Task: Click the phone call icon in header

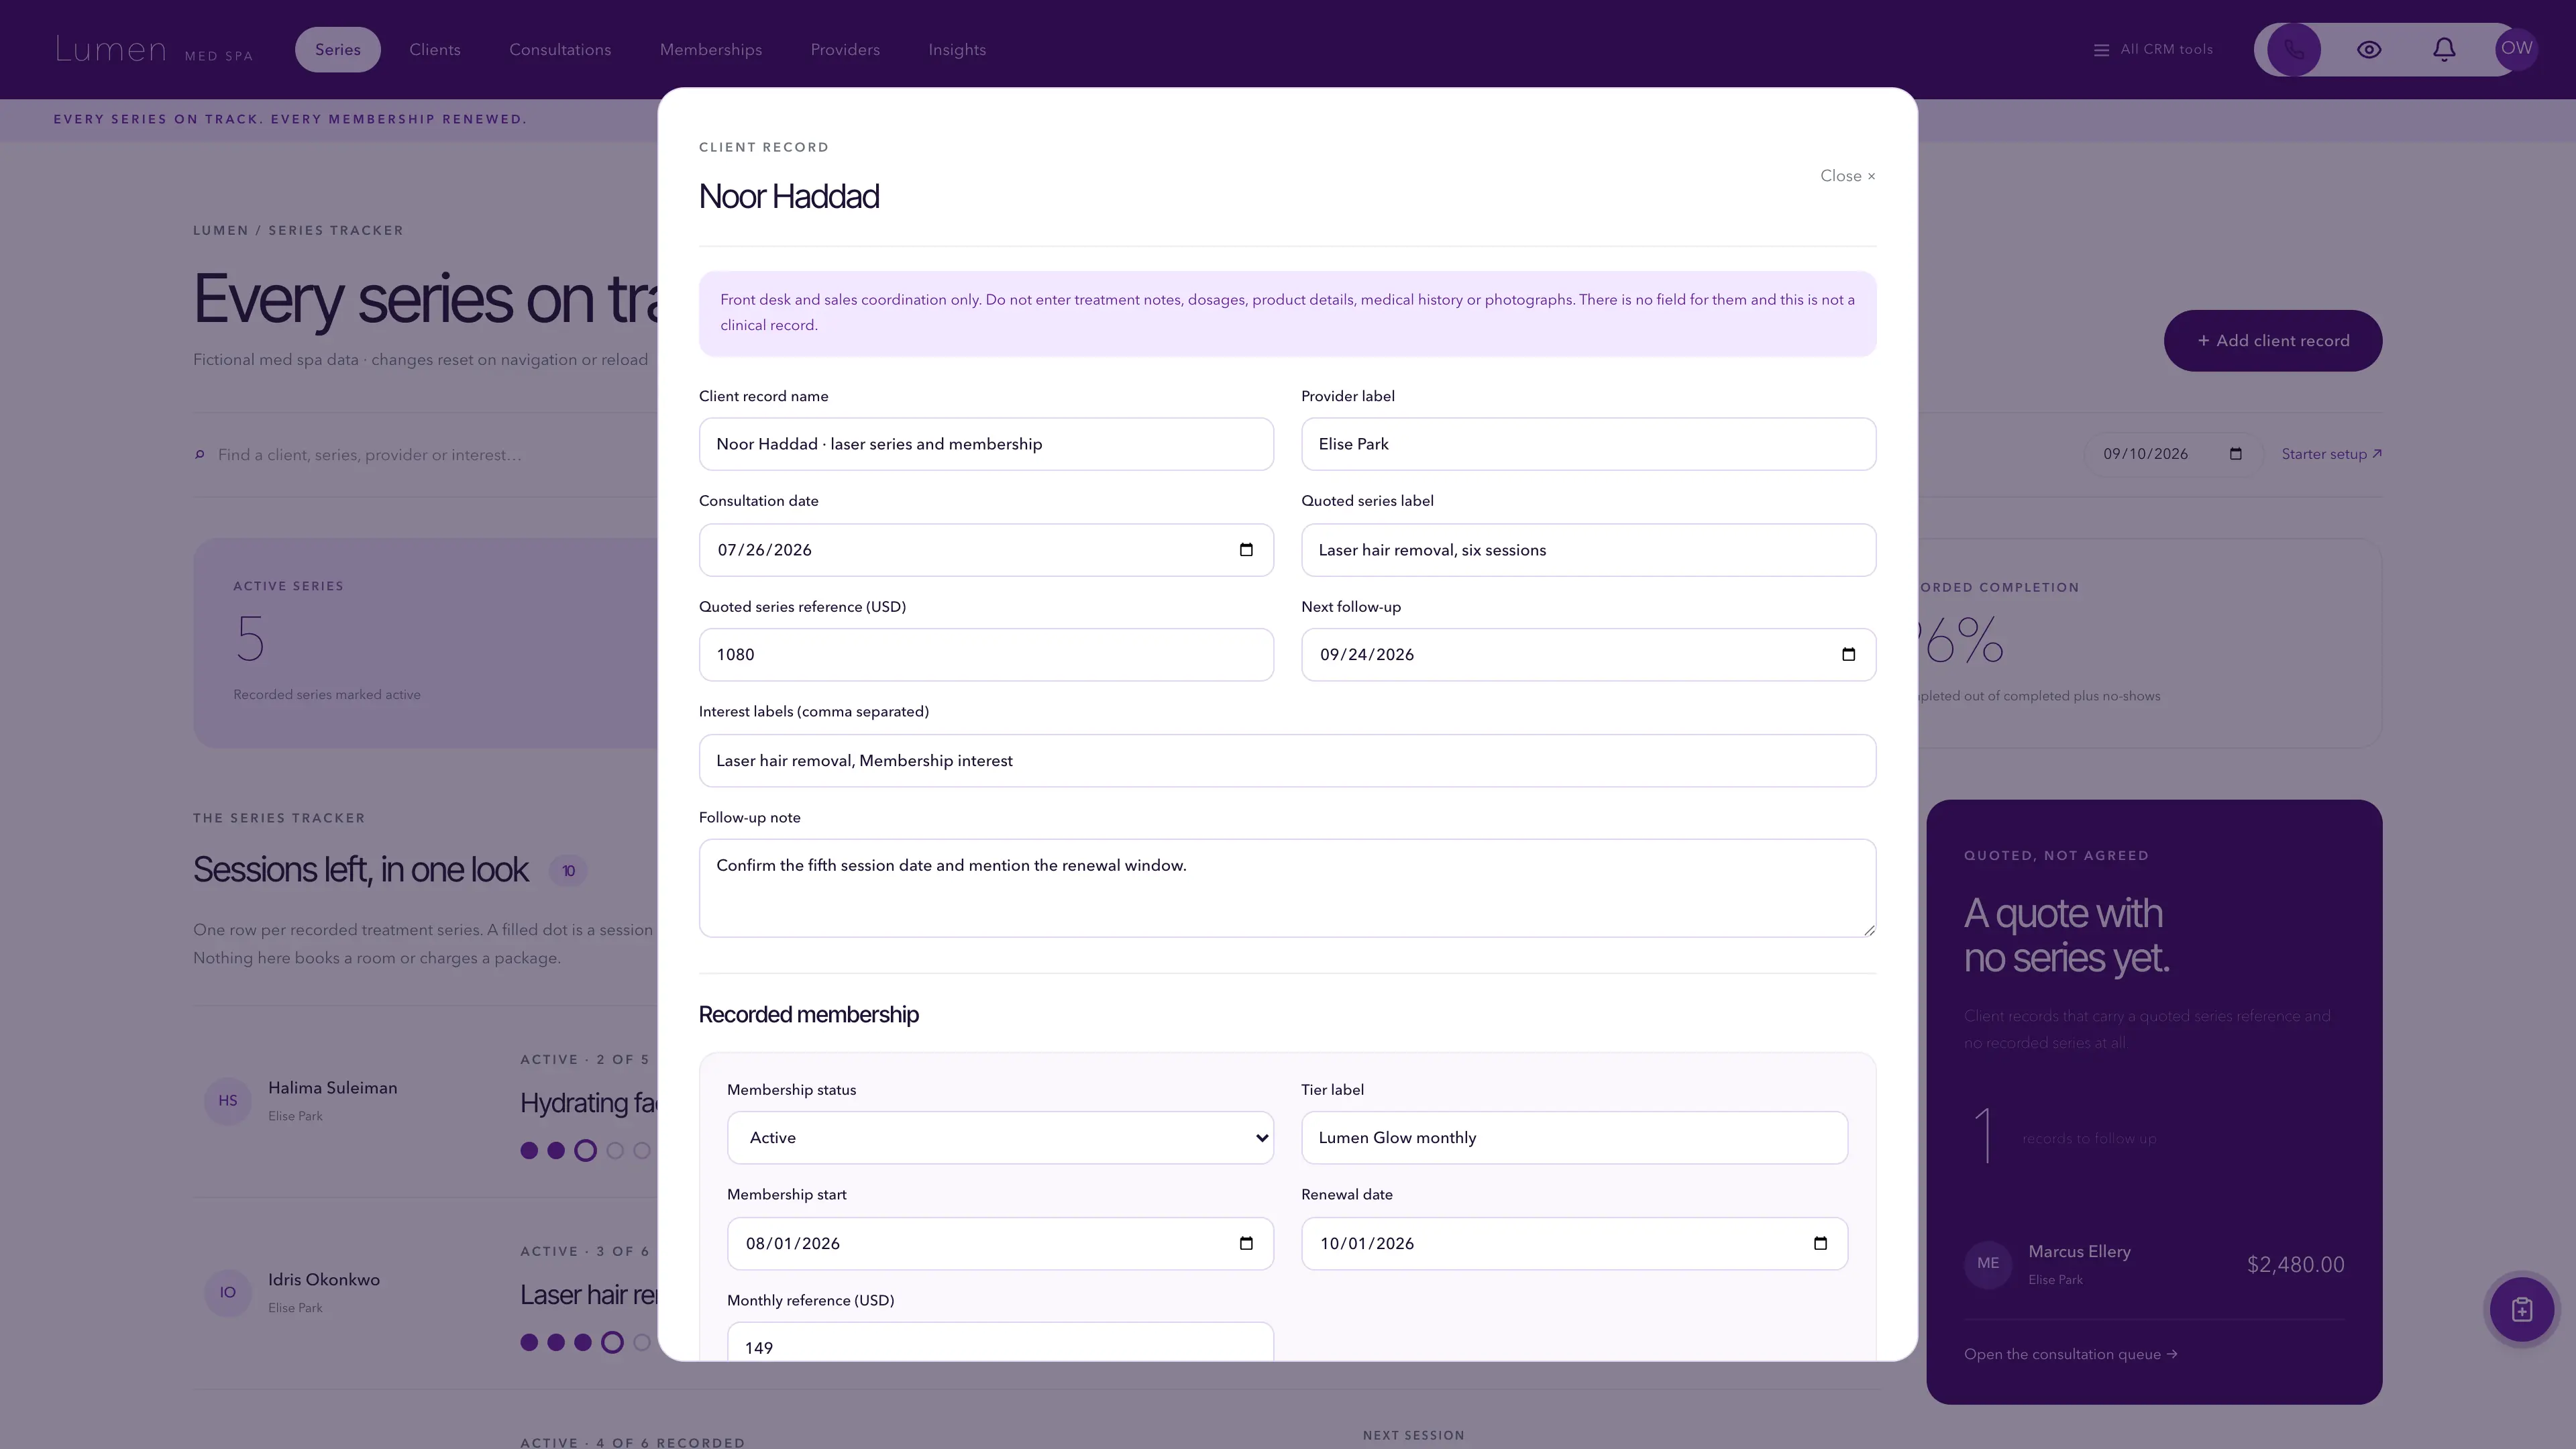Action: pyautogui.click(x=2293, y=49)
